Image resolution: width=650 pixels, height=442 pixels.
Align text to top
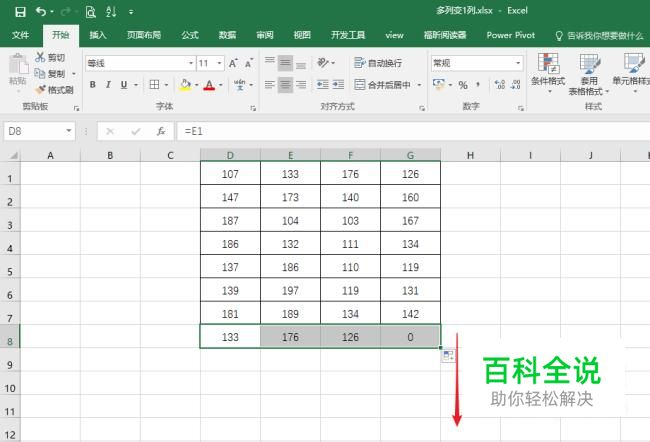270,63
